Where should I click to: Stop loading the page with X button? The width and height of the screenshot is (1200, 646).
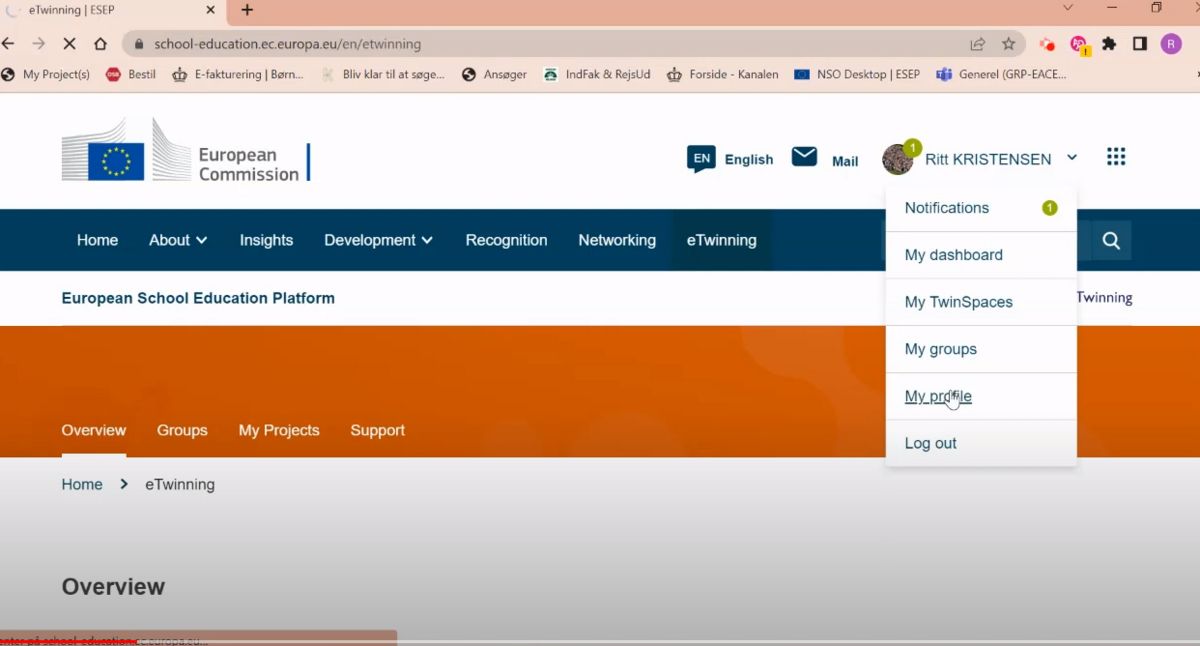coord(69,44)
